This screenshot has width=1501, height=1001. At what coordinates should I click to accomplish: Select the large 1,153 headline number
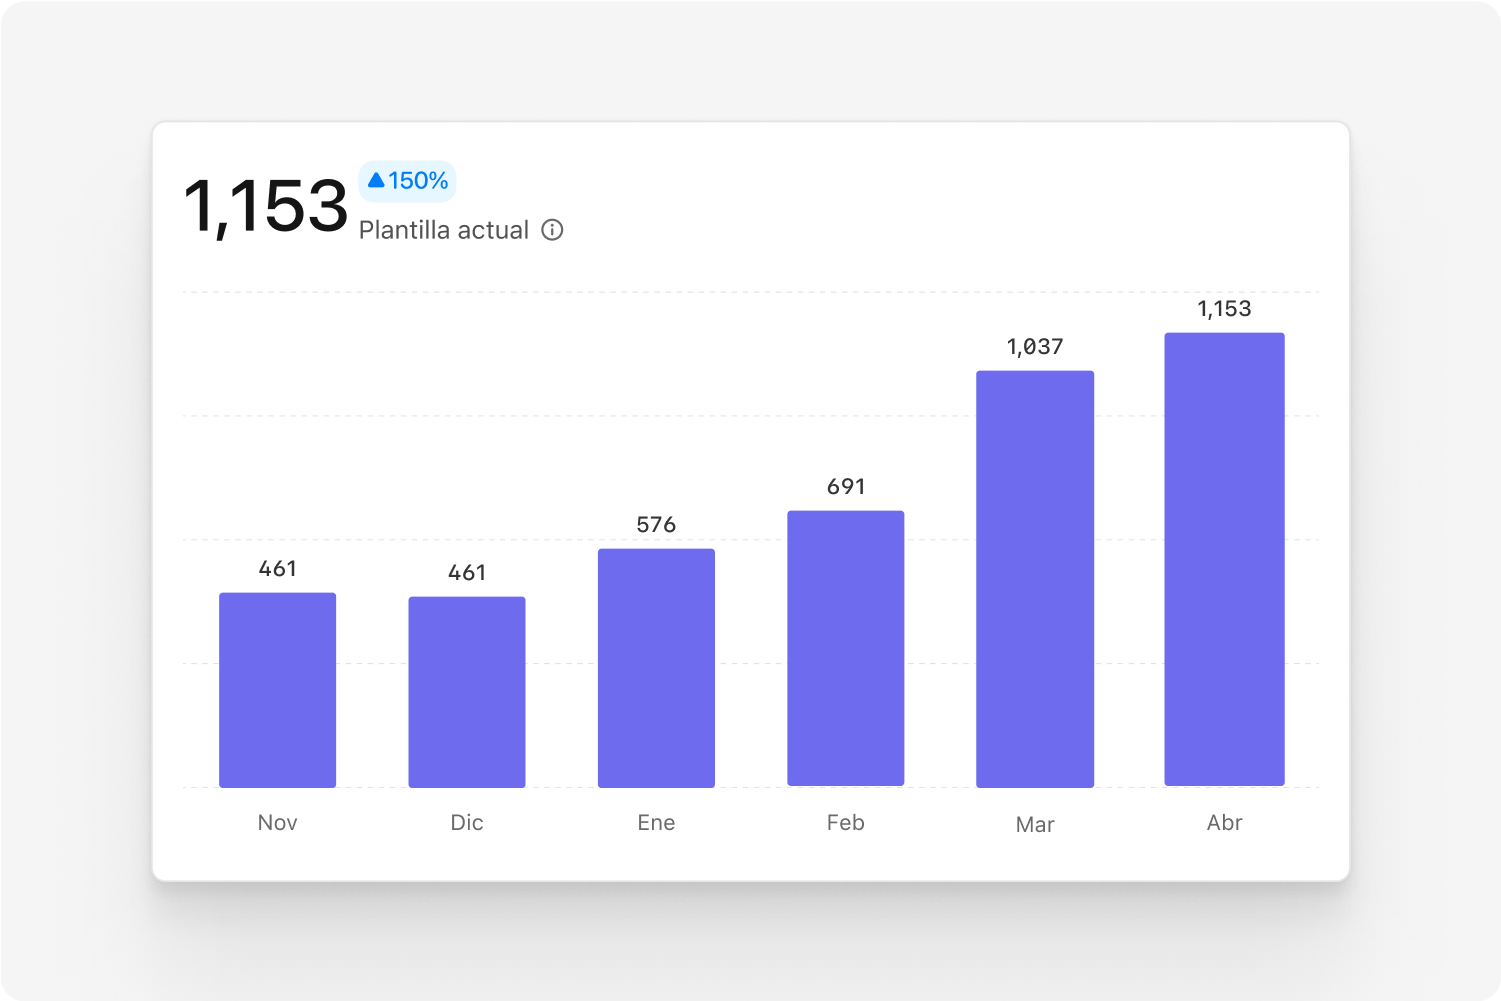tap(266, 207)
